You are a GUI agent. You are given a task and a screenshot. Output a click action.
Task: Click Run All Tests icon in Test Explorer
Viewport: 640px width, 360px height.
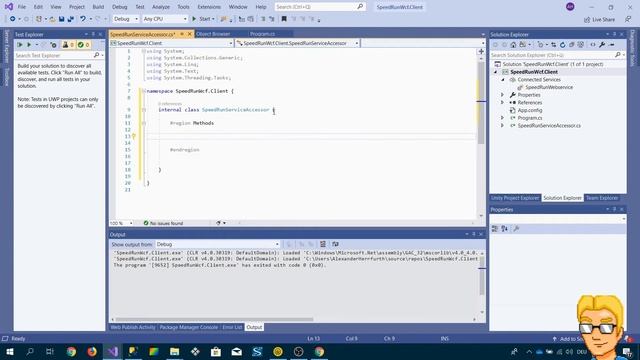[20, 44]
